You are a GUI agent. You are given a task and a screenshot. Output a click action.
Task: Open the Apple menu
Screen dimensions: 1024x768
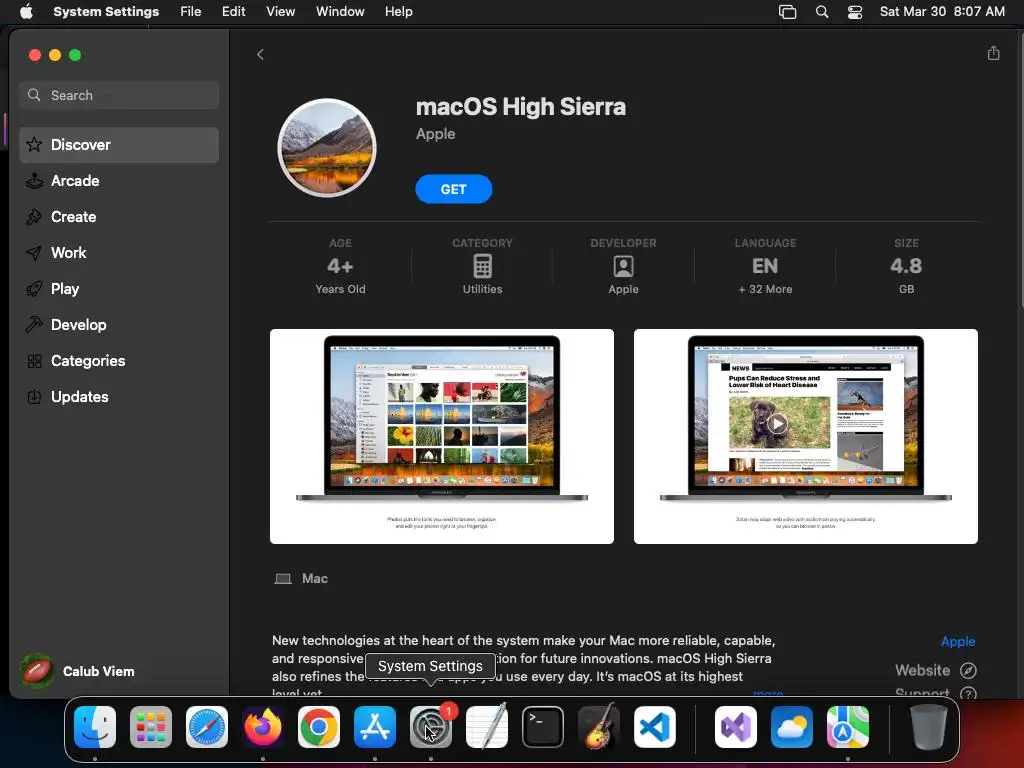pos(27,12)
